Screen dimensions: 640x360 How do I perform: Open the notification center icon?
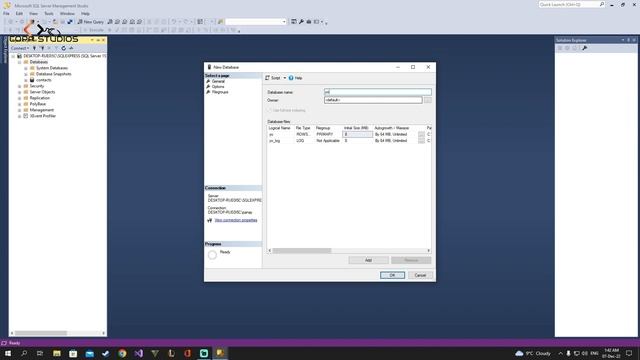[x=629, y=353]
